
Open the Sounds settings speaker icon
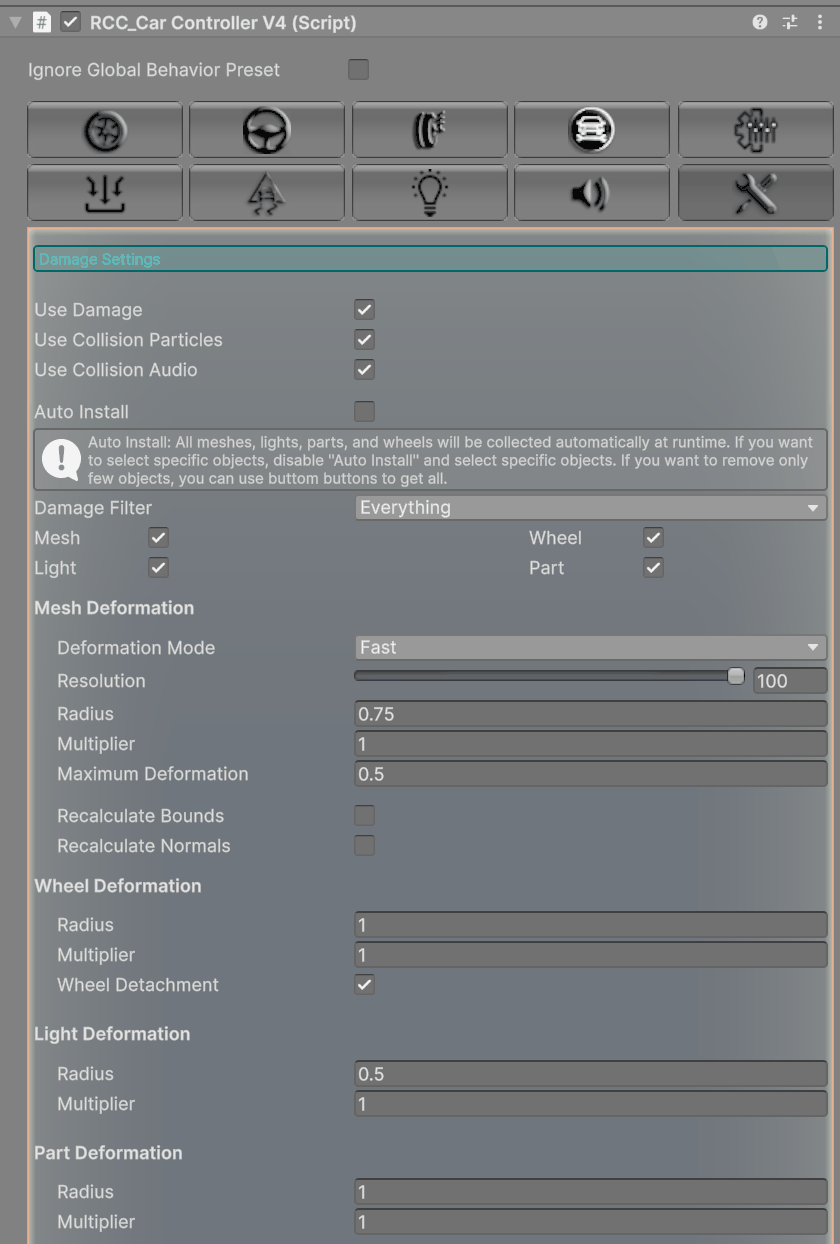point(592,192)
